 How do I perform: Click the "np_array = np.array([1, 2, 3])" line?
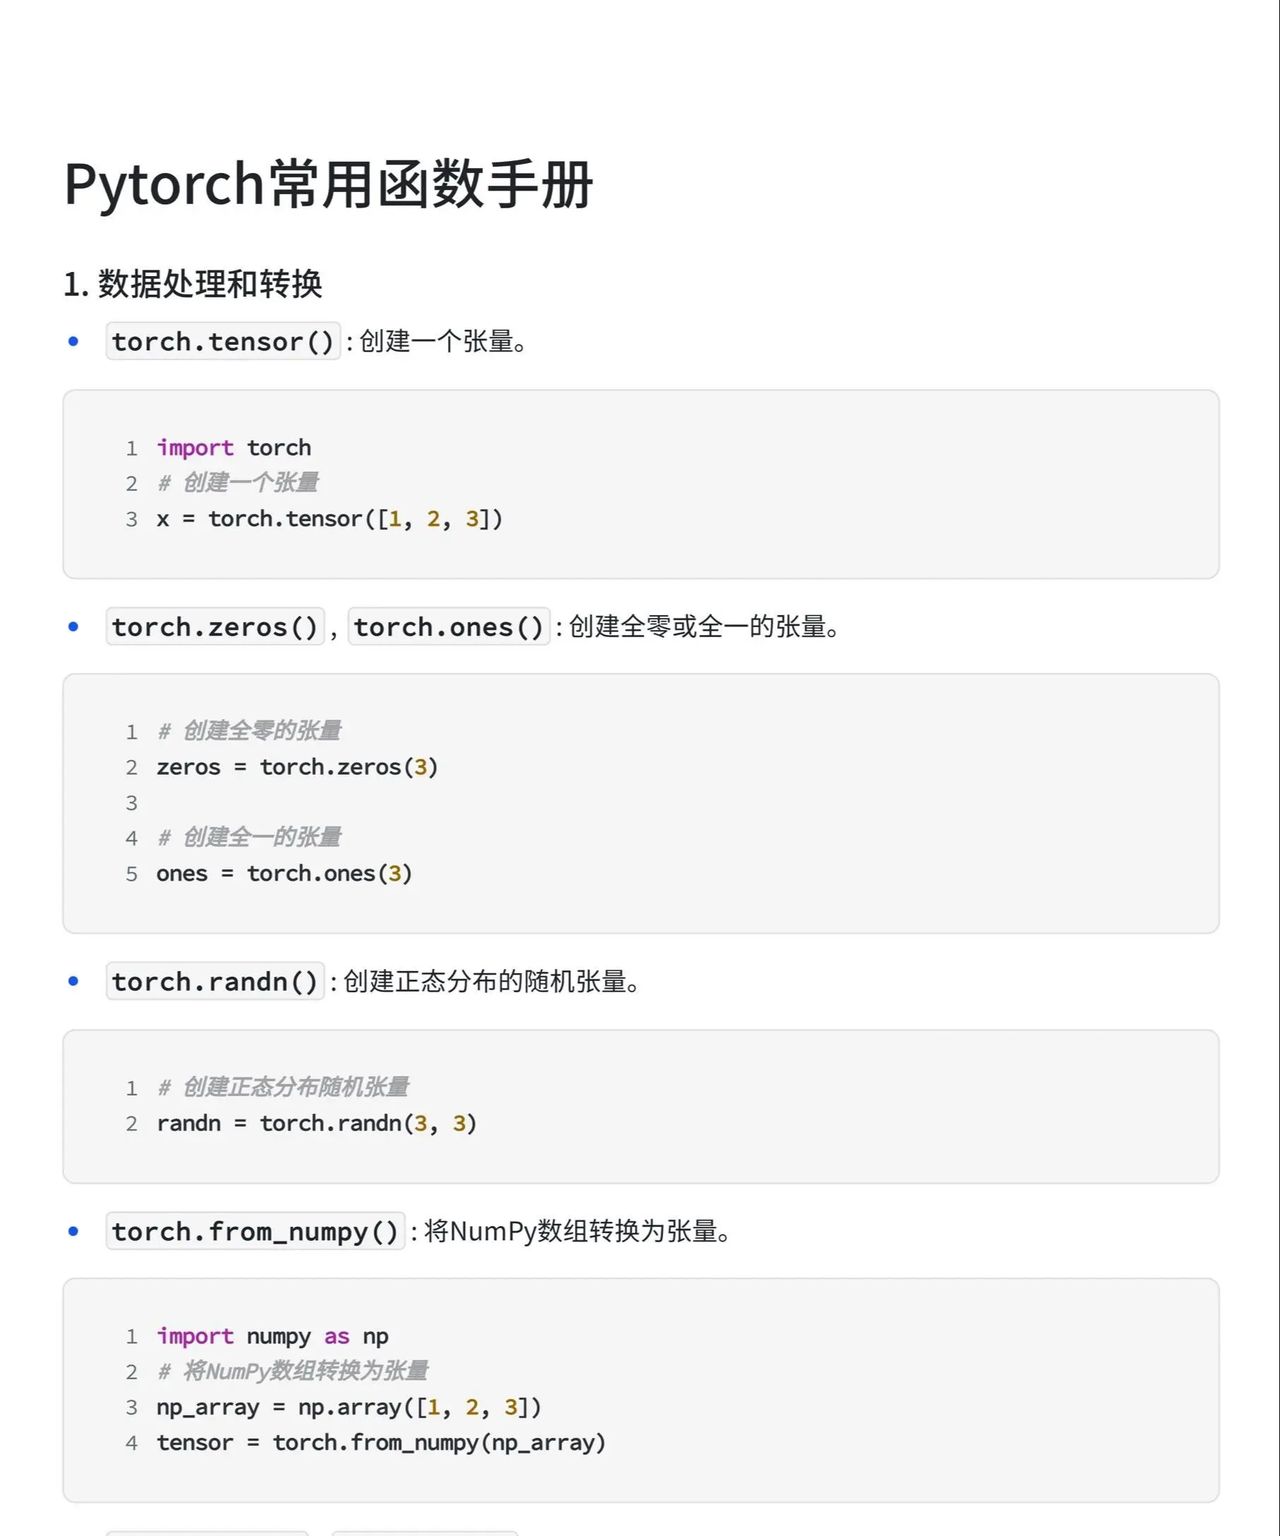coord(348,1408)
